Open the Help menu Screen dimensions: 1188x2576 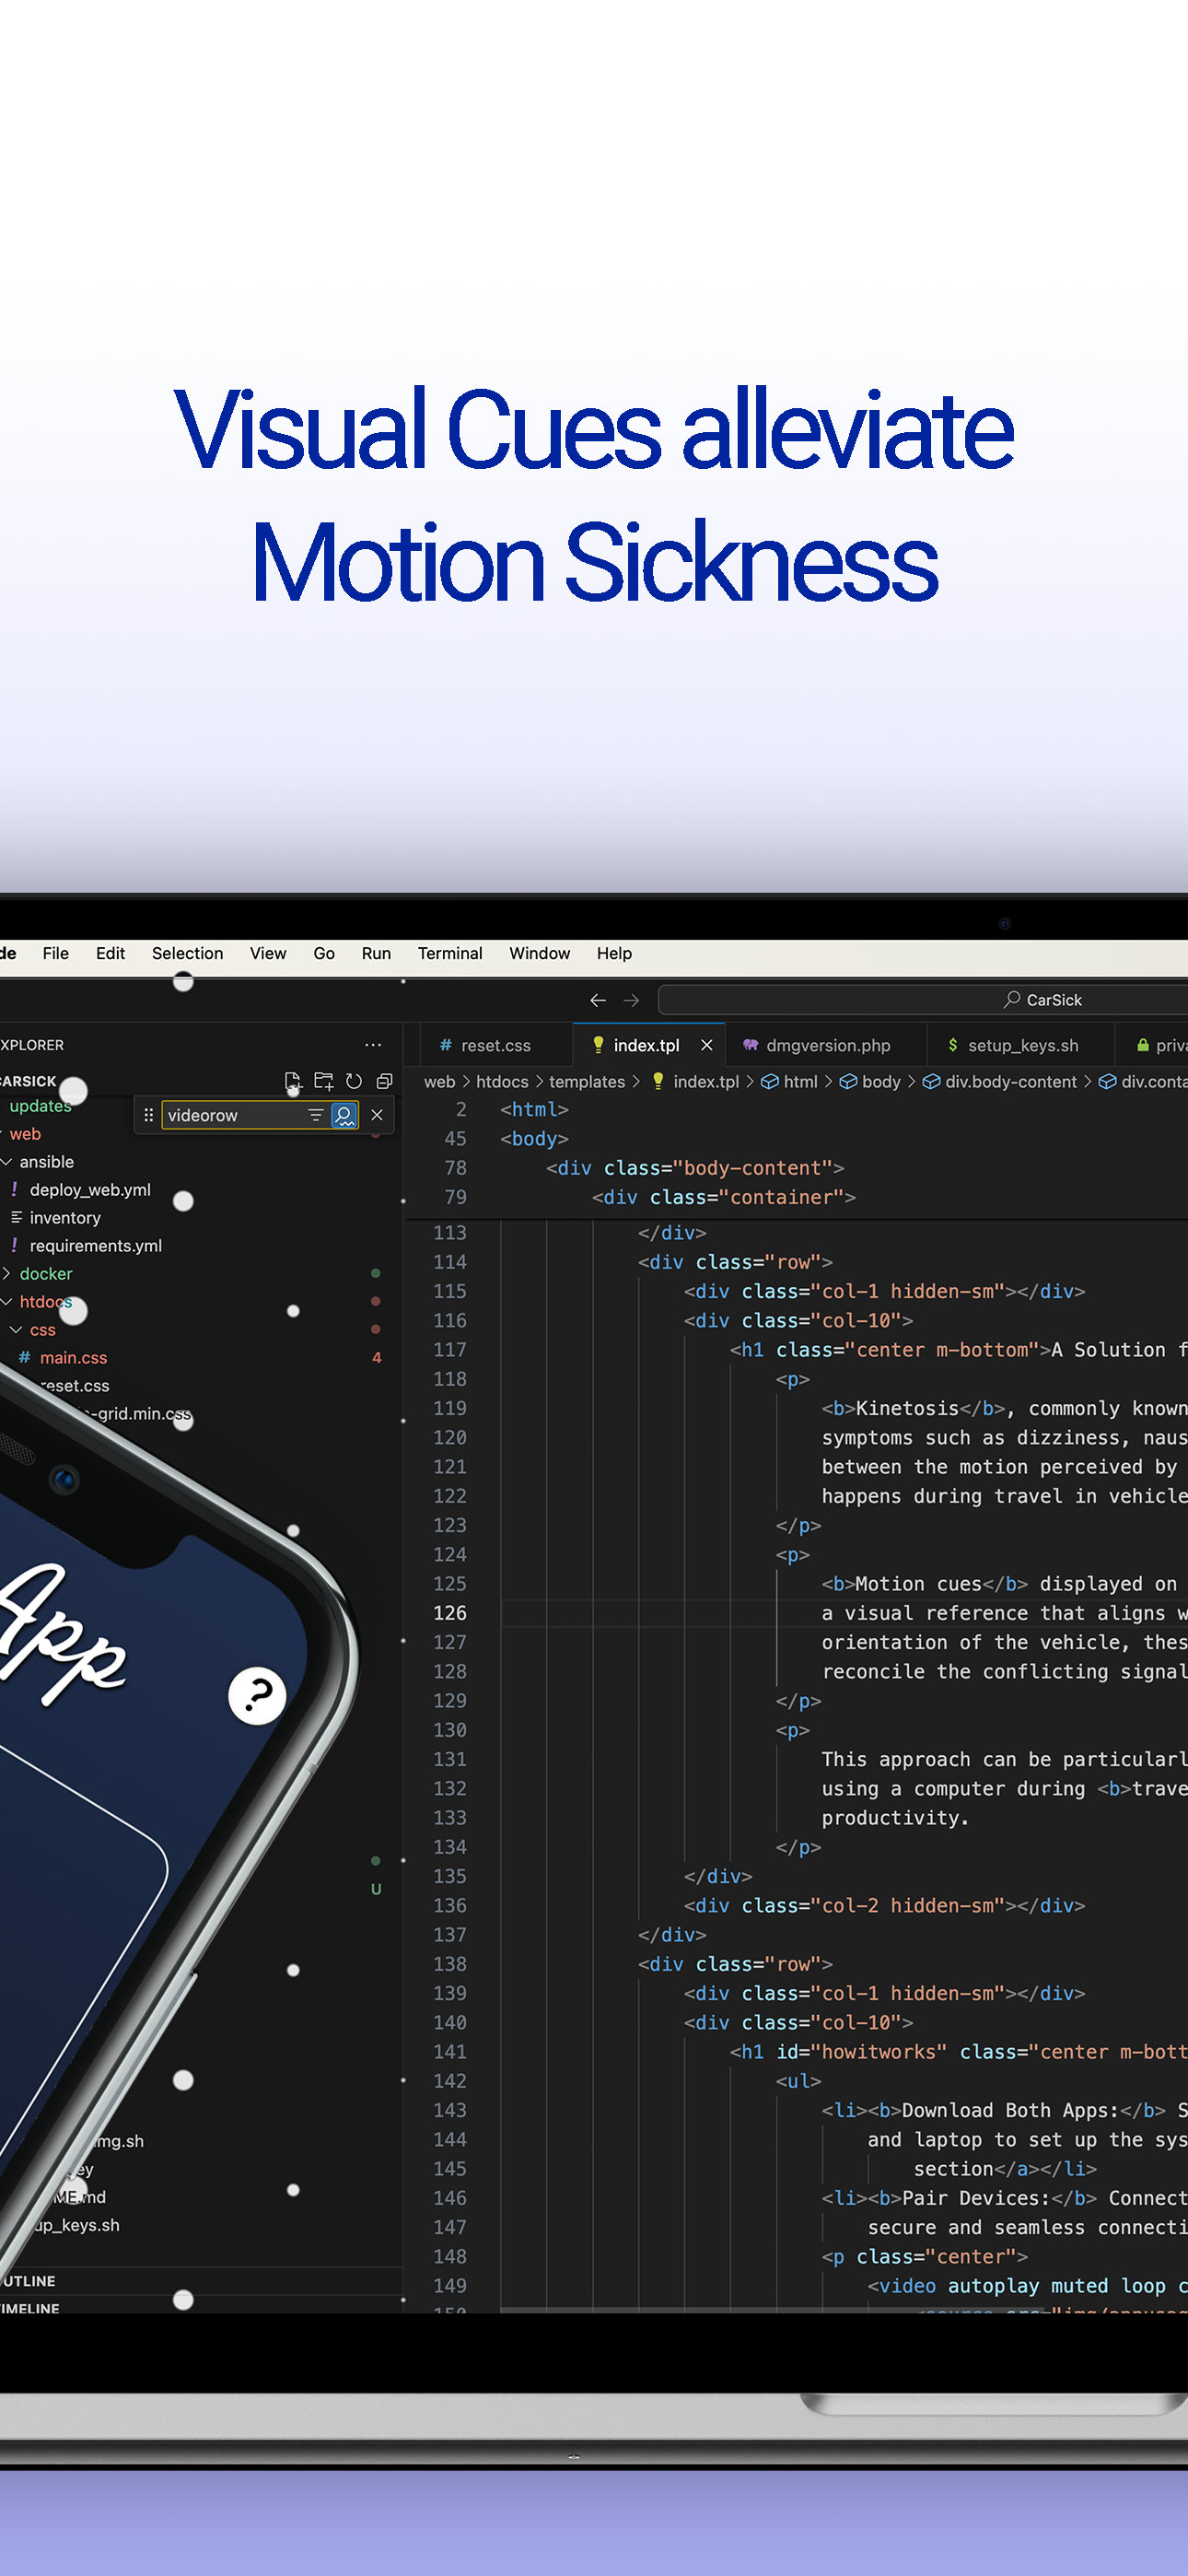coord(614,954)
